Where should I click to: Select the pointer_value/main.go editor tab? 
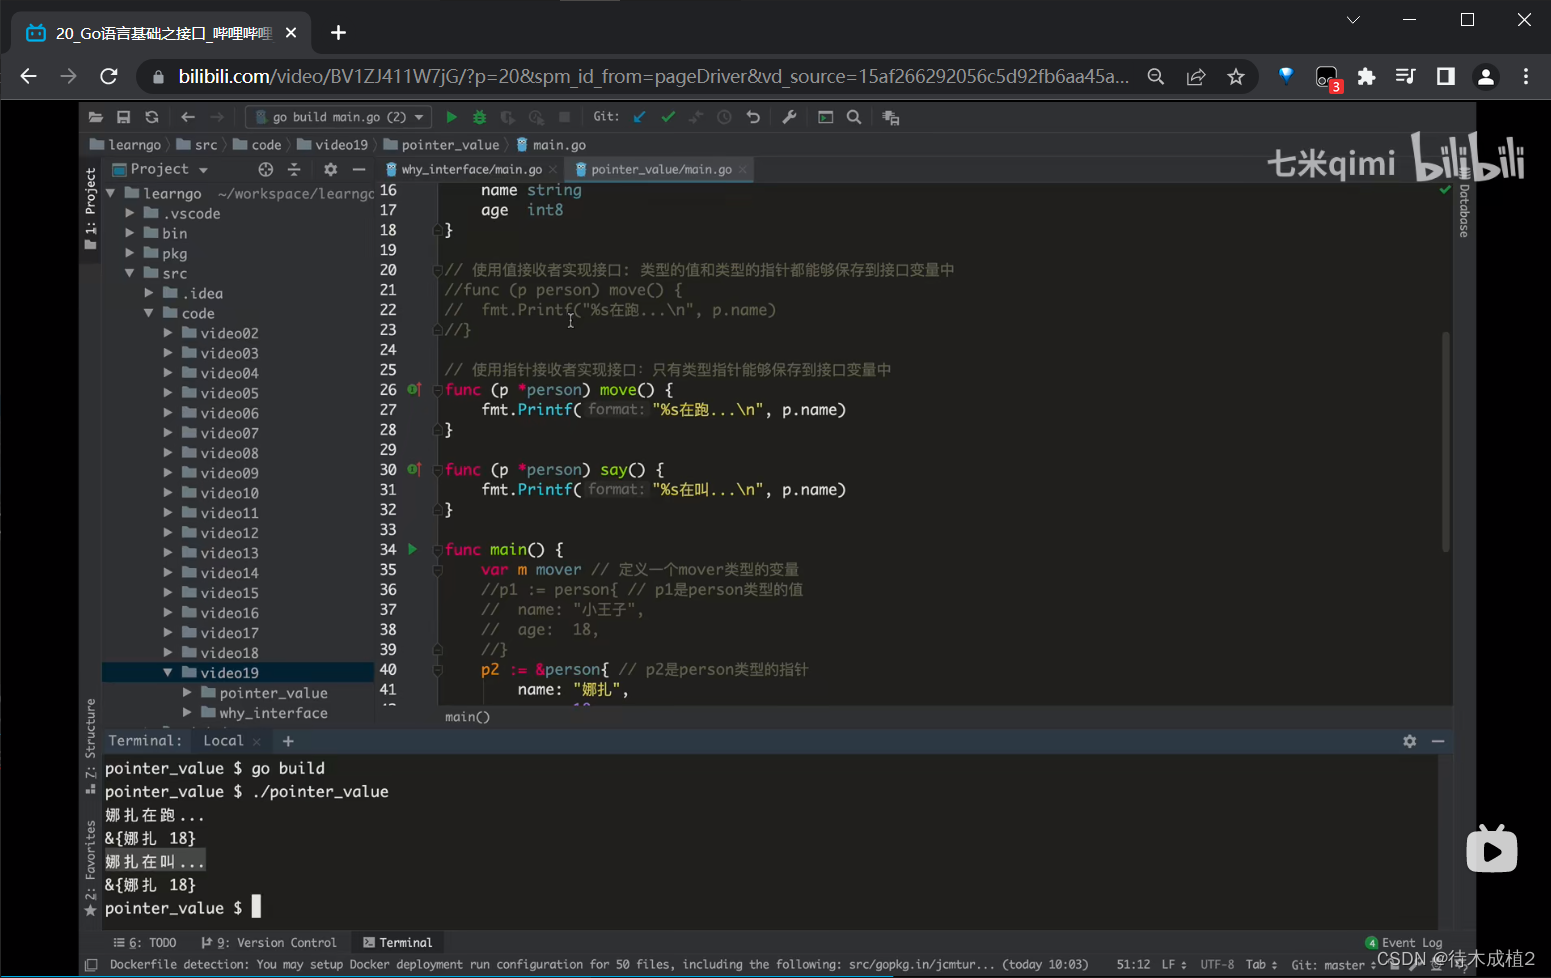(660, 169)
